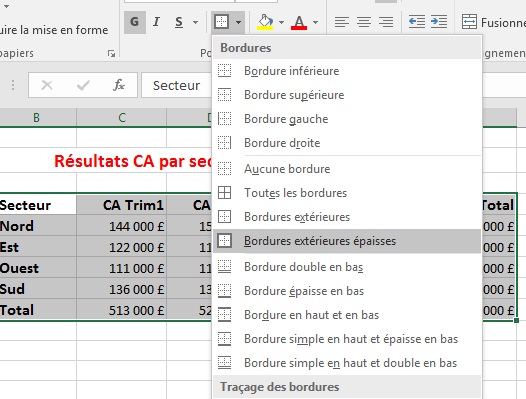Click the align left icon

pos(342,22)
